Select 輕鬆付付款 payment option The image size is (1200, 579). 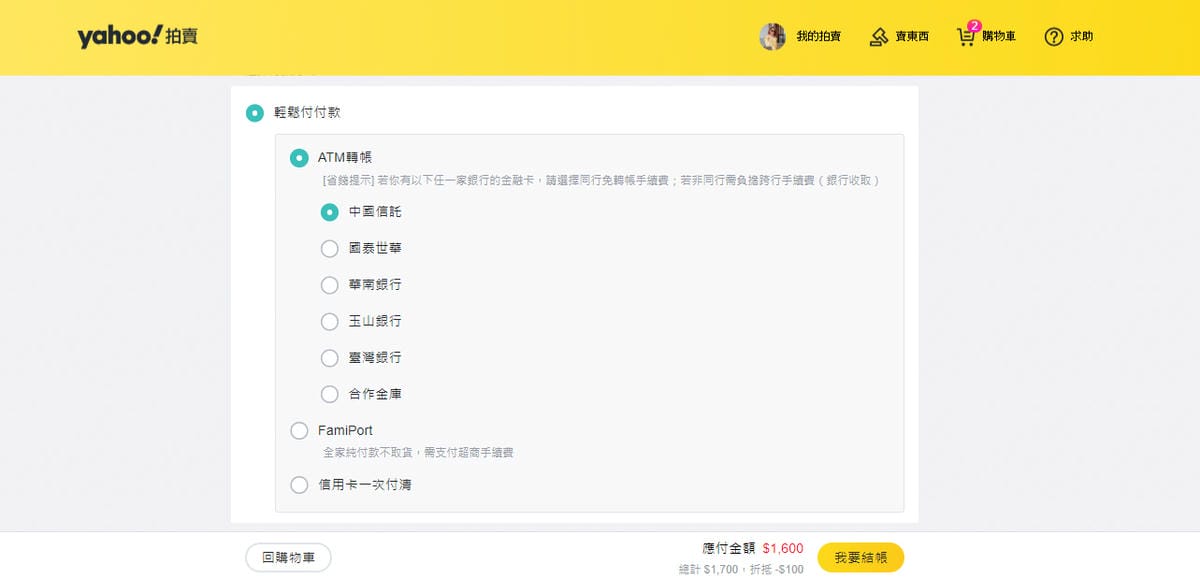coord(255,112)
